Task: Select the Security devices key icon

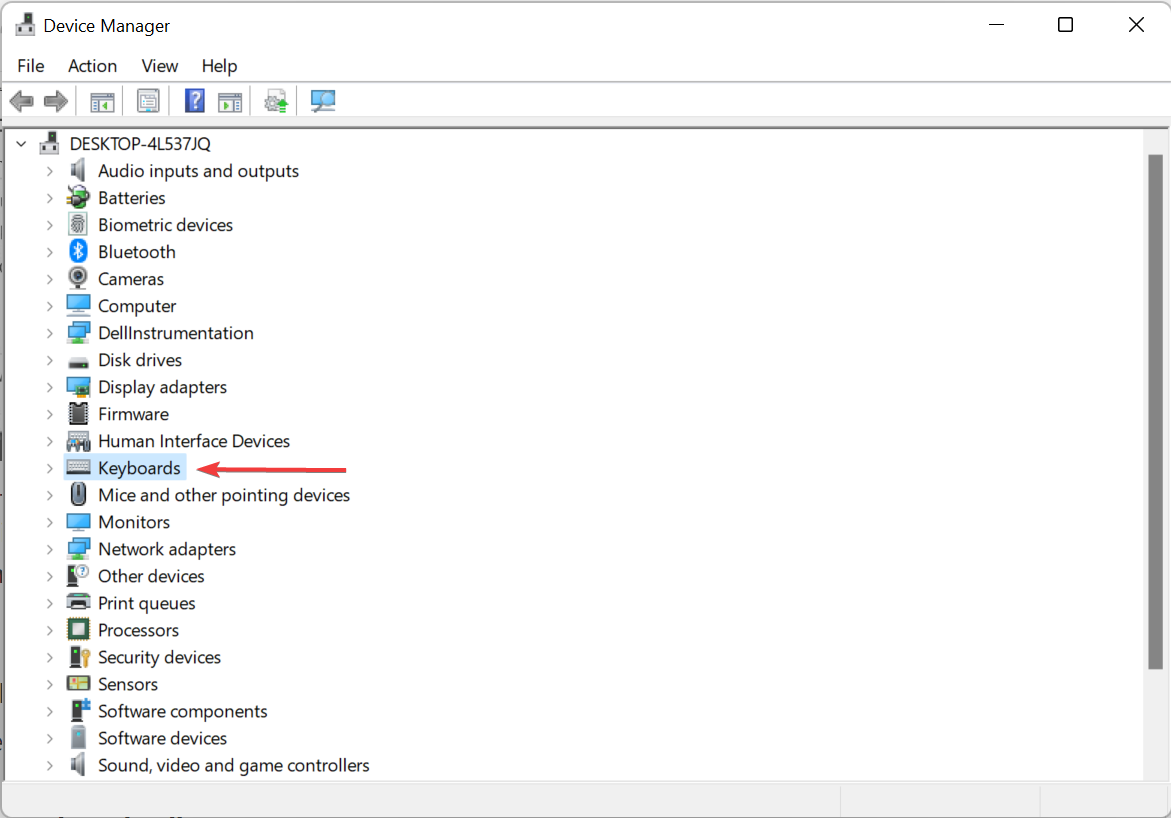Action: [78, 657]
